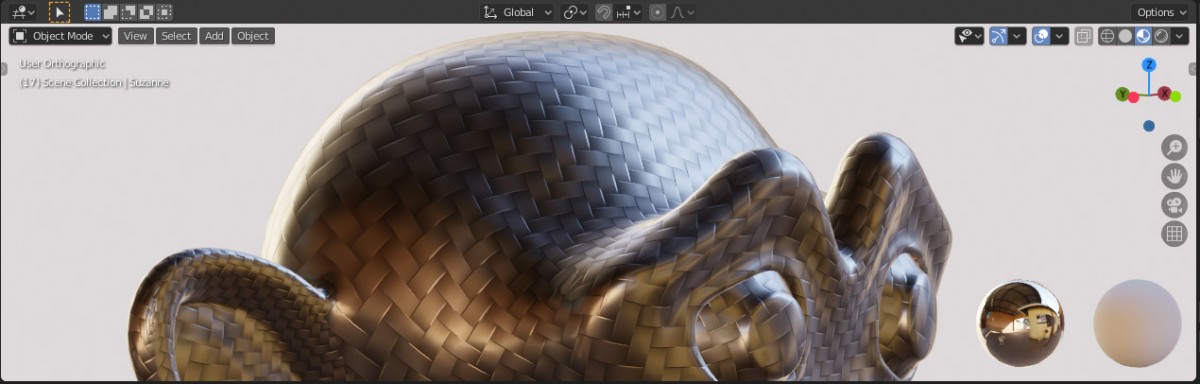Click the blue Z axis on navigation gizmo

pyautogui.click(x=1149, y=64)
